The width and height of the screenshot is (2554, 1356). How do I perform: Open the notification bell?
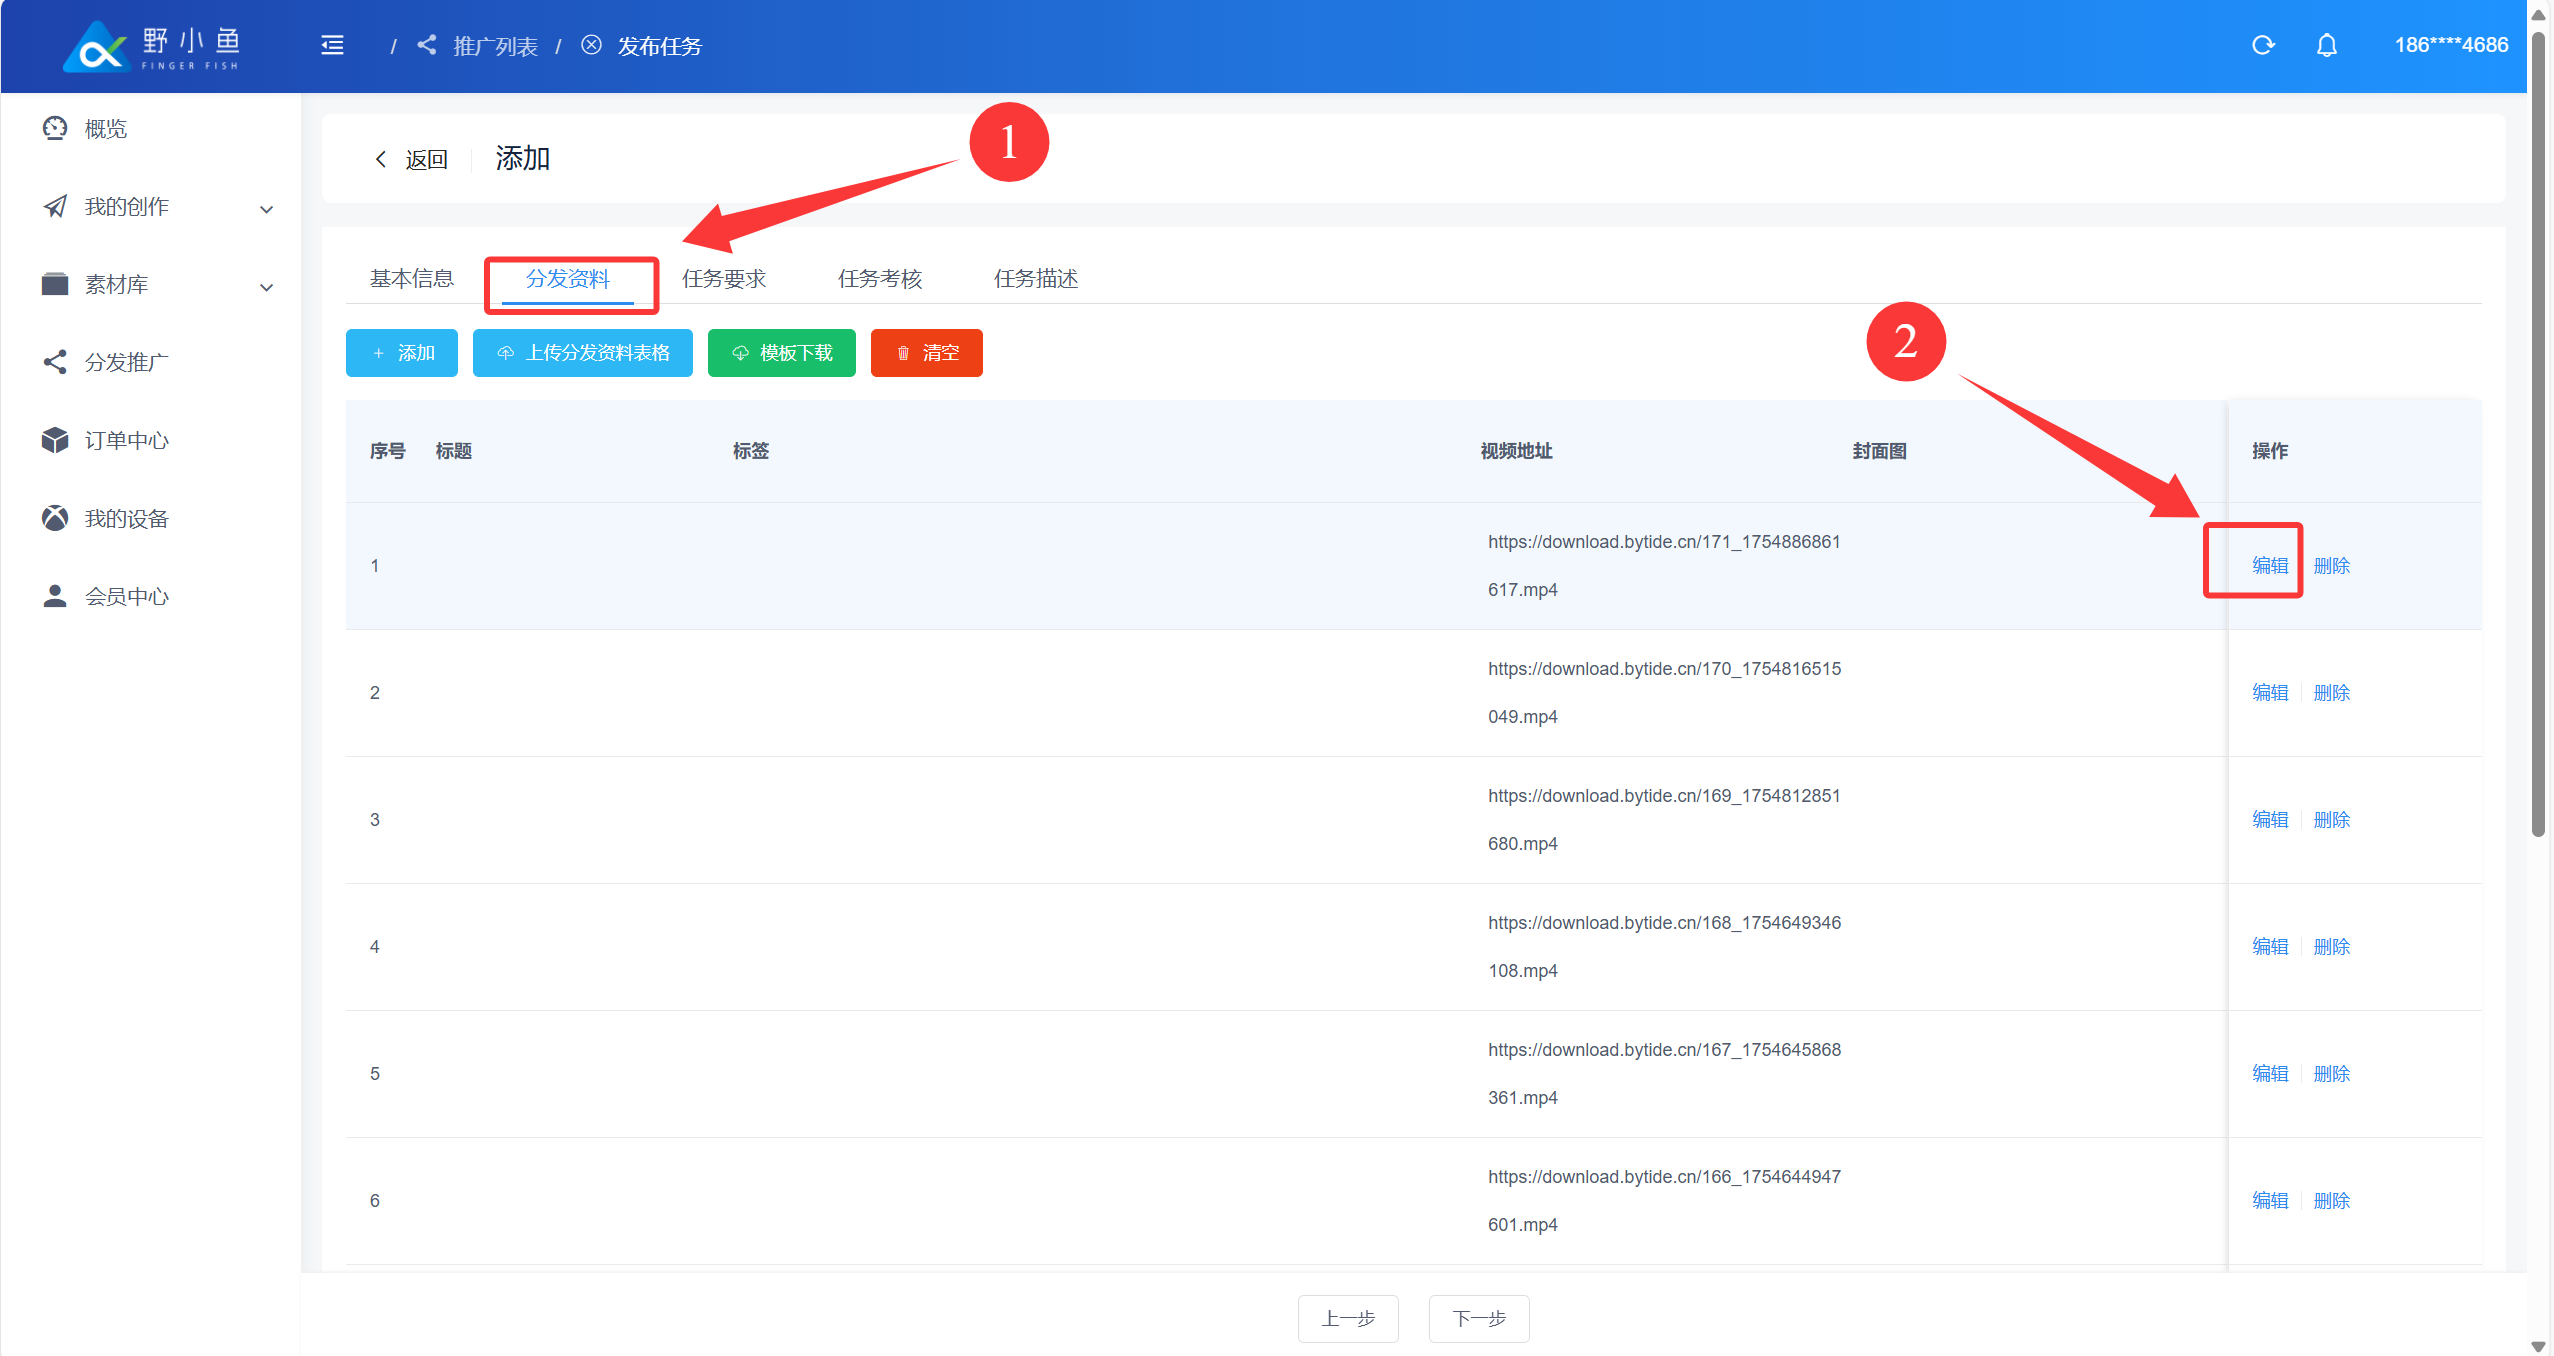click(2326, 45)
